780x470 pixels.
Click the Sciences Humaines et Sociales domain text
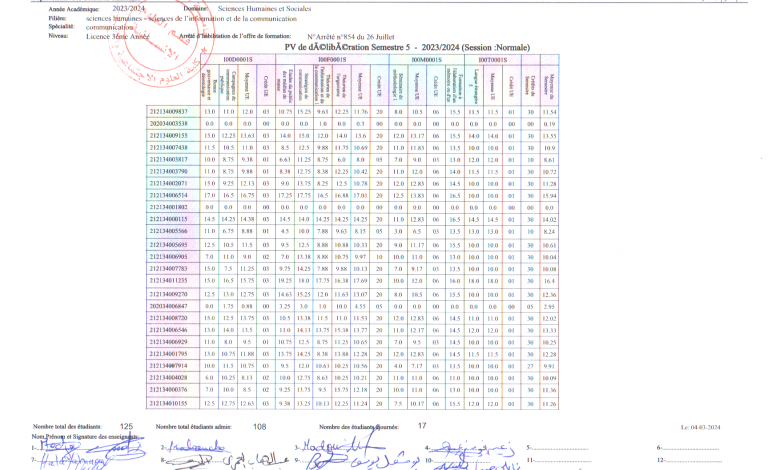[x=249, y=6]
